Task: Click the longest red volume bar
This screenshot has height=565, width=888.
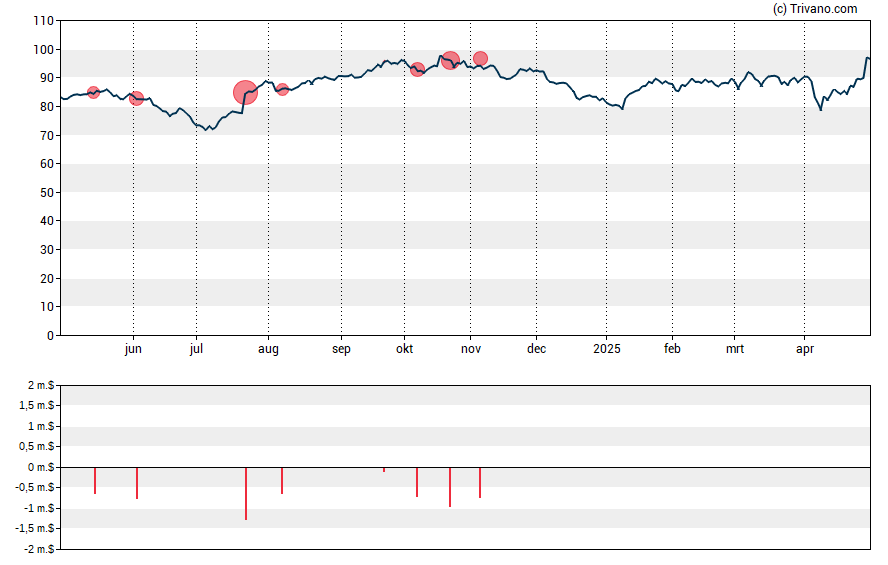Action: point(246,494)
